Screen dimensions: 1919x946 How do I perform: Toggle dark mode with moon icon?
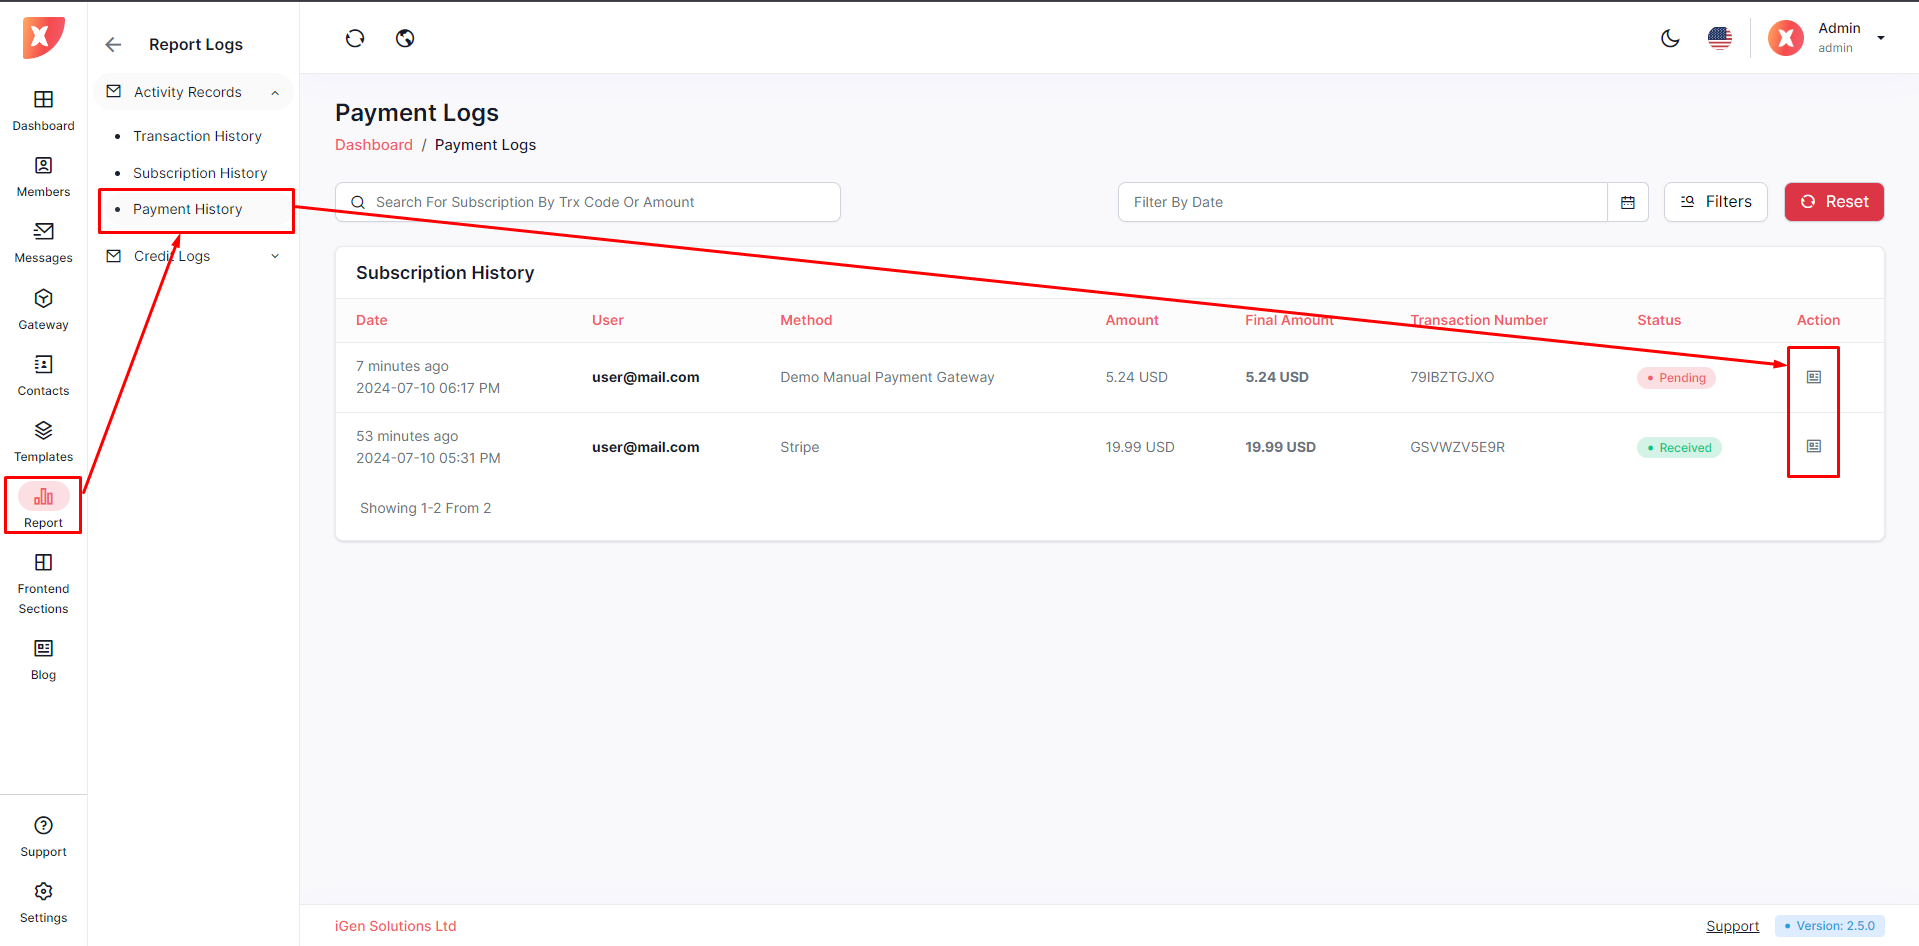1670,39
